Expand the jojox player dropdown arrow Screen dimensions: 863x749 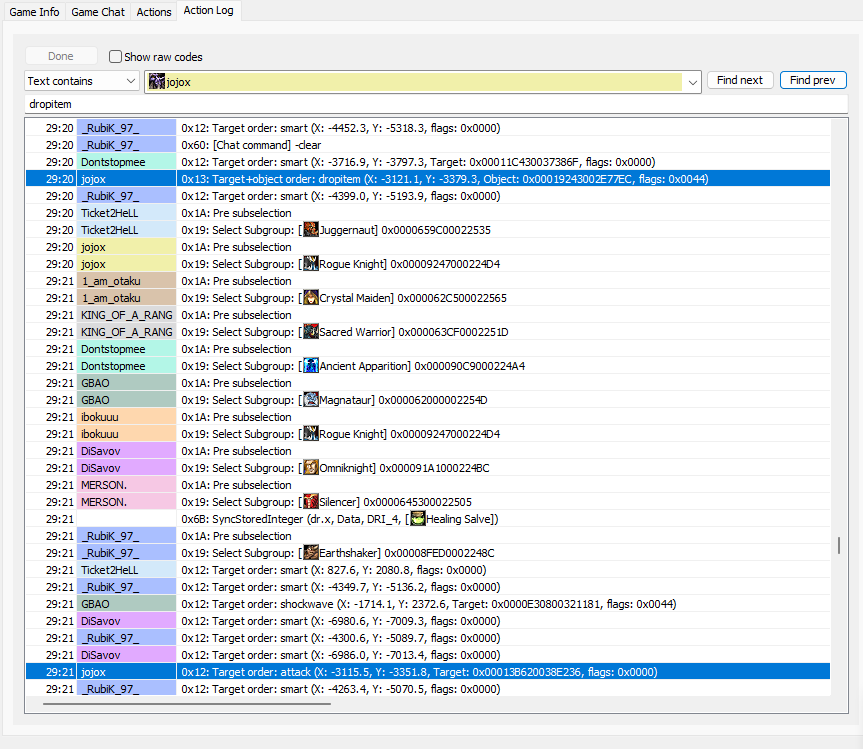click(x=692, y=82)
